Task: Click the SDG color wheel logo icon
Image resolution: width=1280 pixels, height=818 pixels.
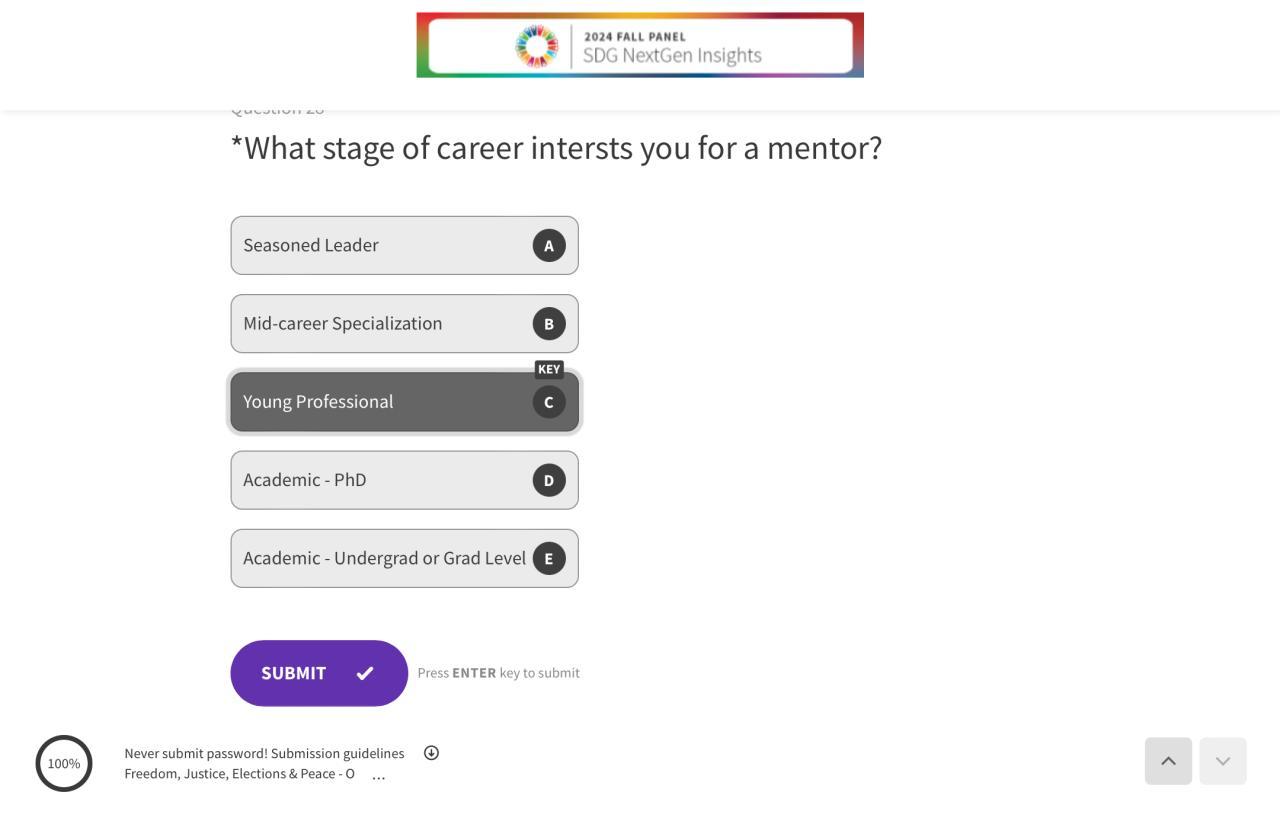Action: [x=537, y=46]
